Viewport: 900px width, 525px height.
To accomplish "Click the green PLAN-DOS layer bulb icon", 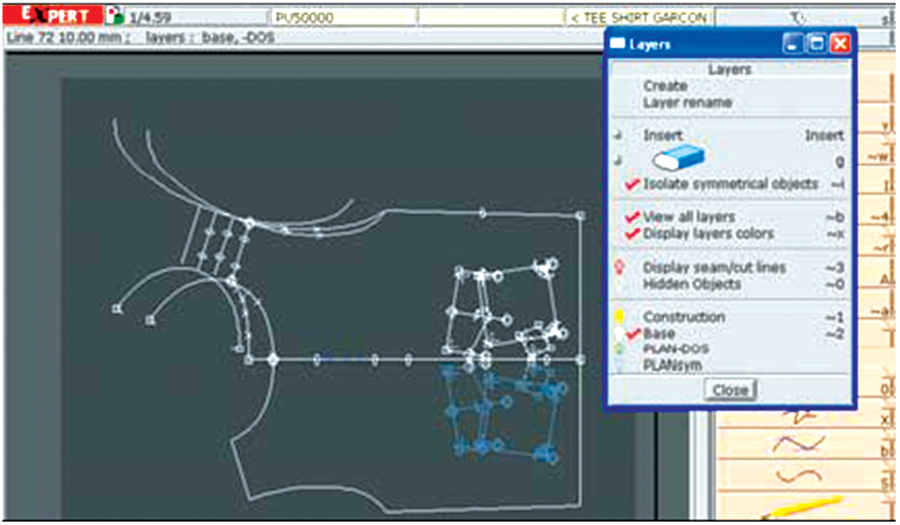I will [x=619, y=349].
